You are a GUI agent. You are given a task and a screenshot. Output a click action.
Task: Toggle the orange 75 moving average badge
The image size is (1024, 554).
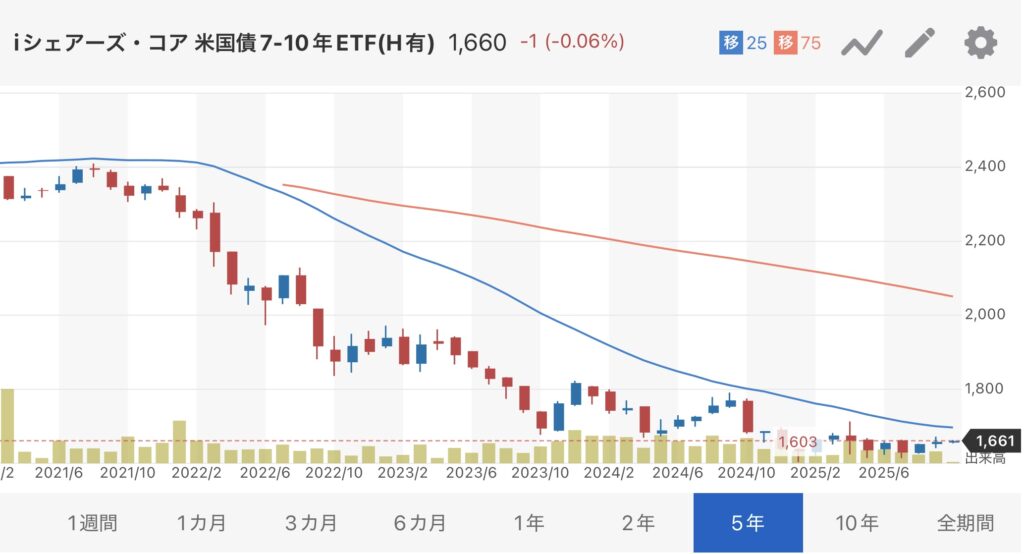click(798, 43)
